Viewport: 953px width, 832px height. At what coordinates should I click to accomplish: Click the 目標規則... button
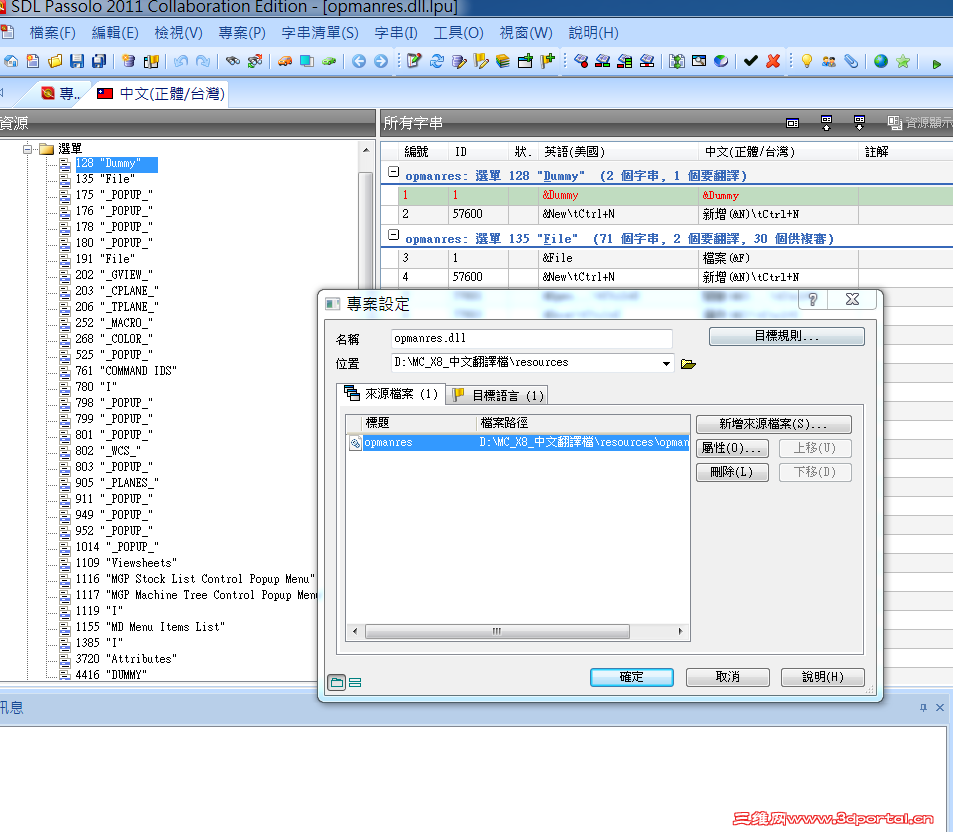pyautogui.click(x=786, y=336)
